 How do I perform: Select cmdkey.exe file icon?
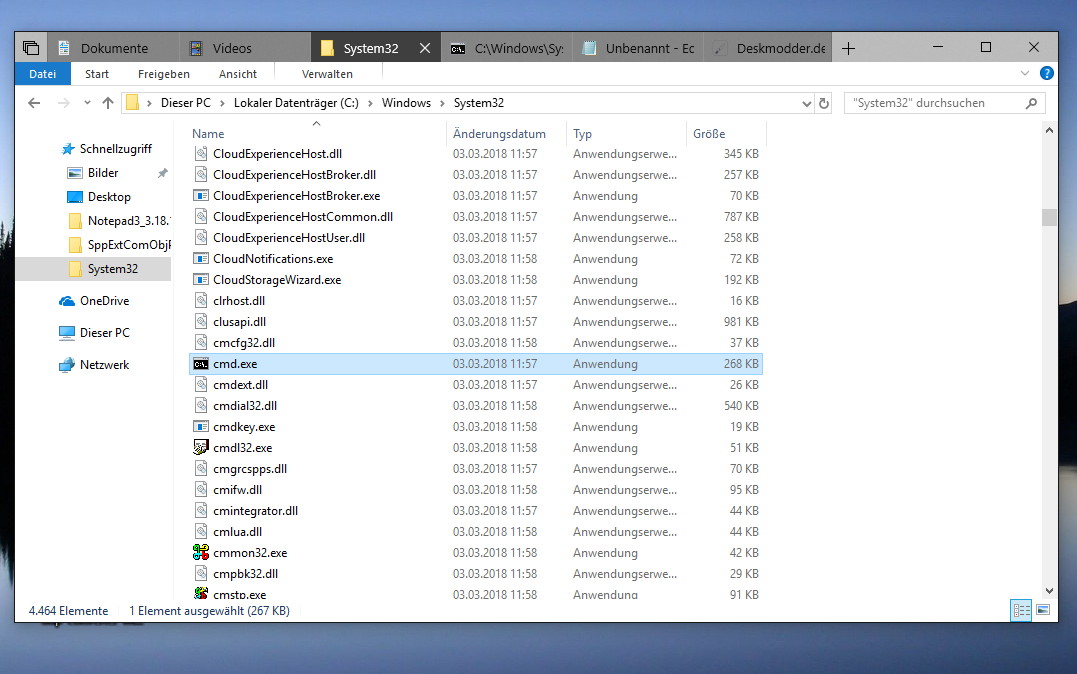[201, 427]
